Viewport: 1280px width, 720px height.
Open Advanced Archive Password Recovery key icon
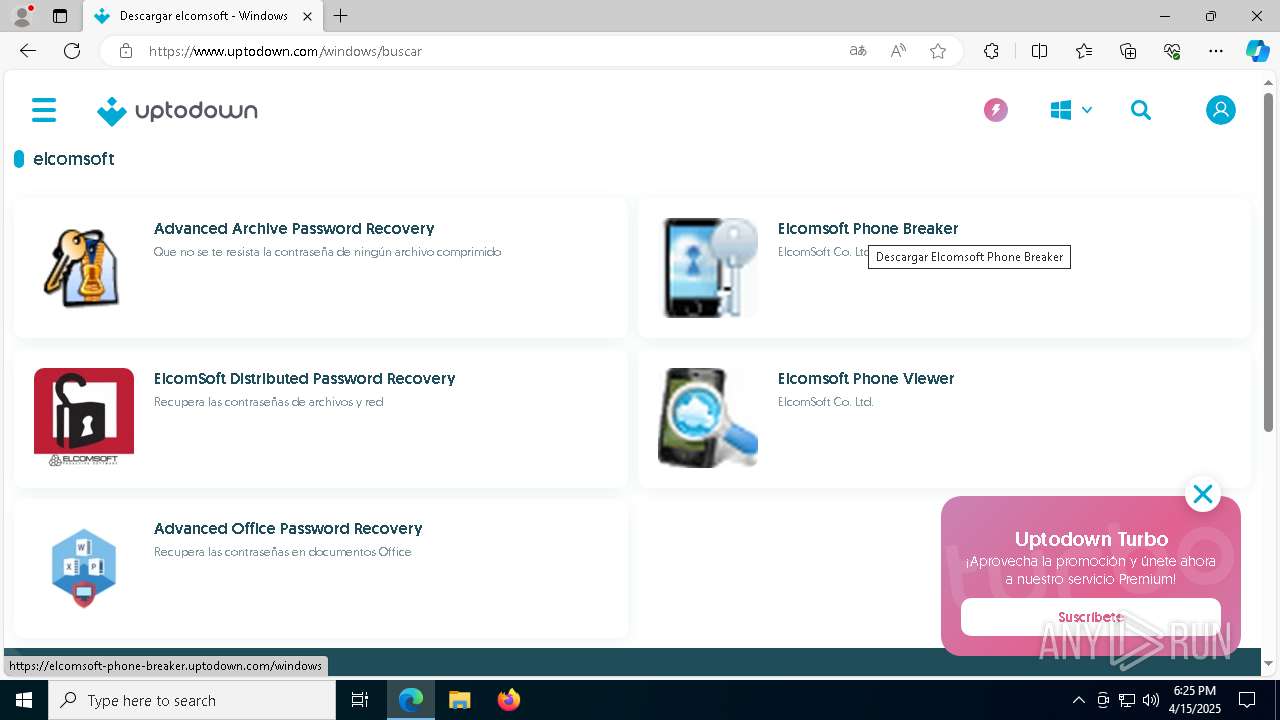[84, 268]
